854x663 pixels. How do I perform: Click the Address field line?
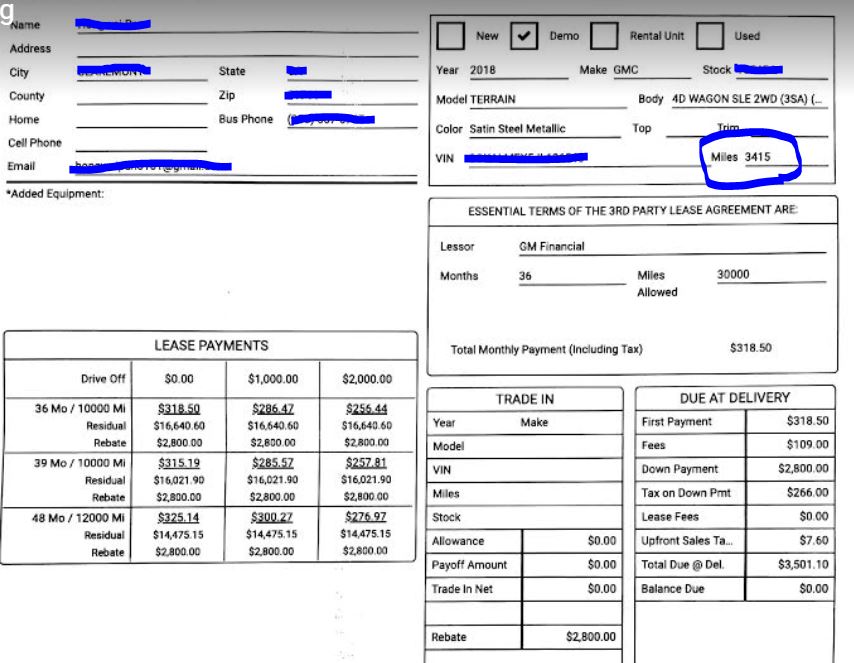pyautogui.click(x=248, y=49)
